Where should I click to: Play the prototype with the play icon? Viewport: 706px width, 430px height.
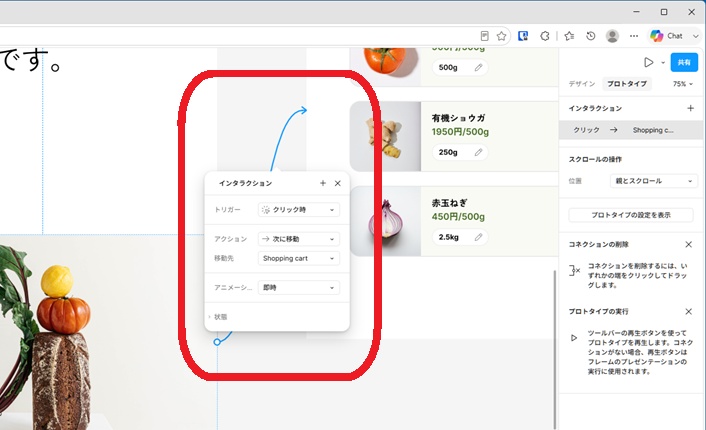[648, 63]
